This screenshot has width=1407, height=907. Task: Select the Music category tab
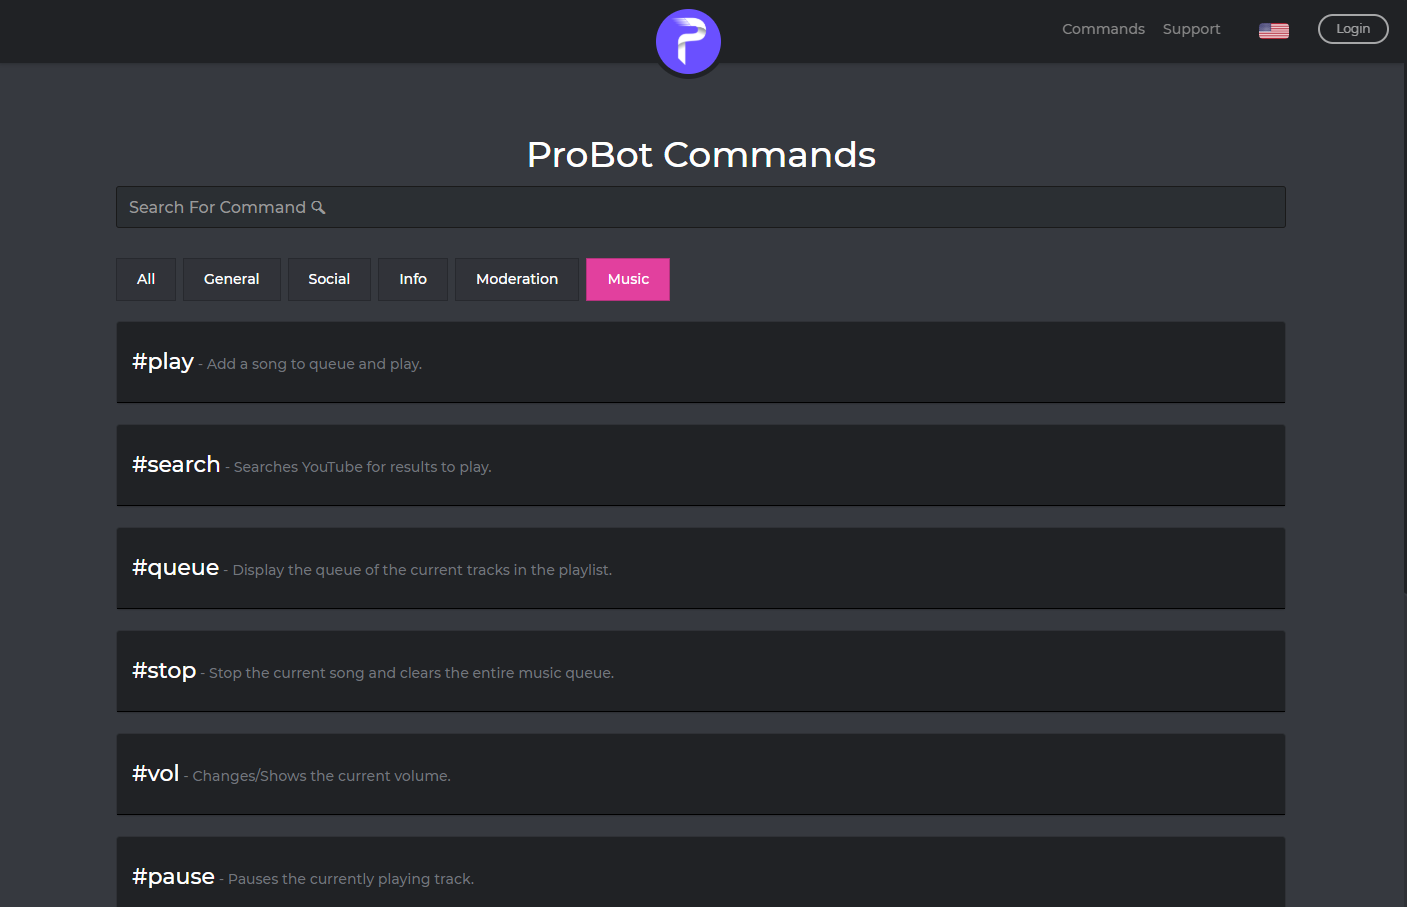[x=628, y=279]
